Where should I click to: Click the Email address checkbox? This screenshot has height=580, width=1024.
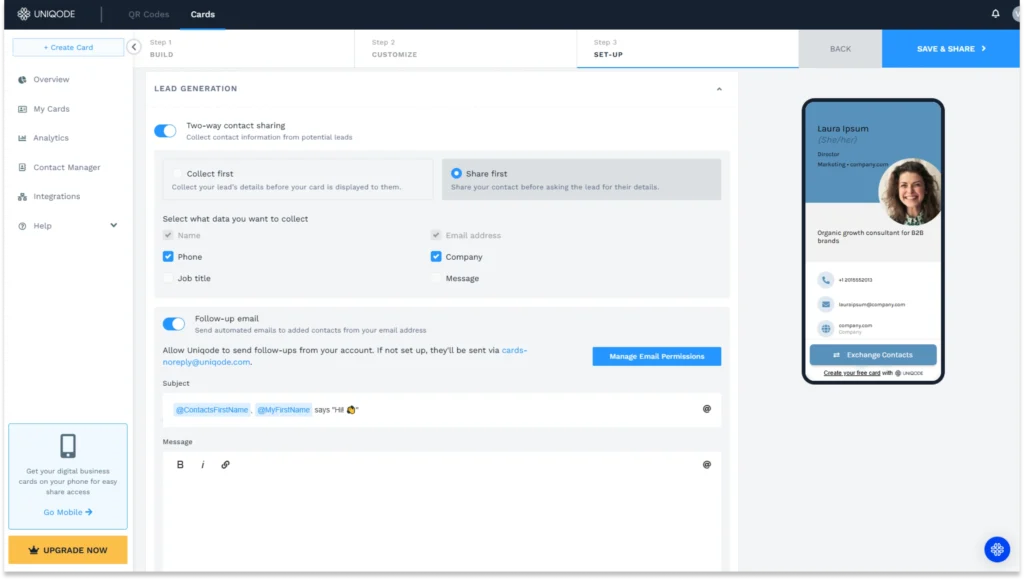coord(436,235)
